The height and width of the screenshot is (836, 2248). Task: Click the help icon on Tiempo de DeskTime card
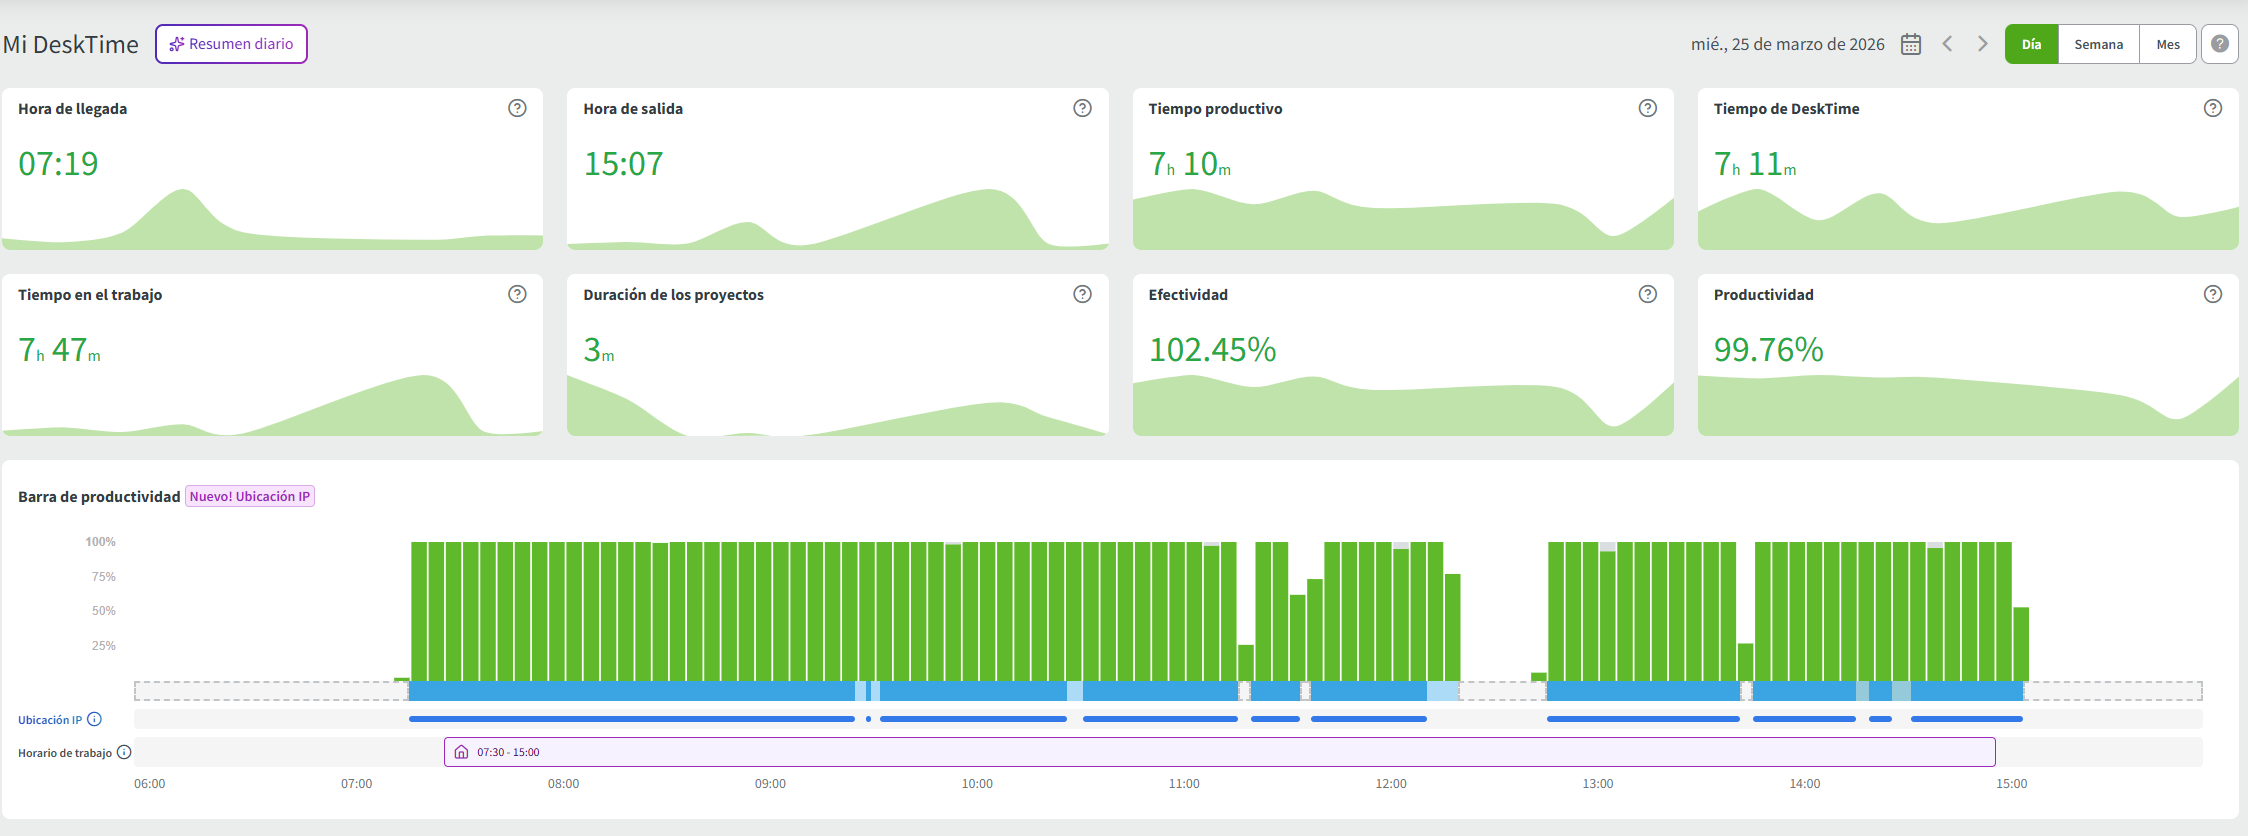point(2212,108)
